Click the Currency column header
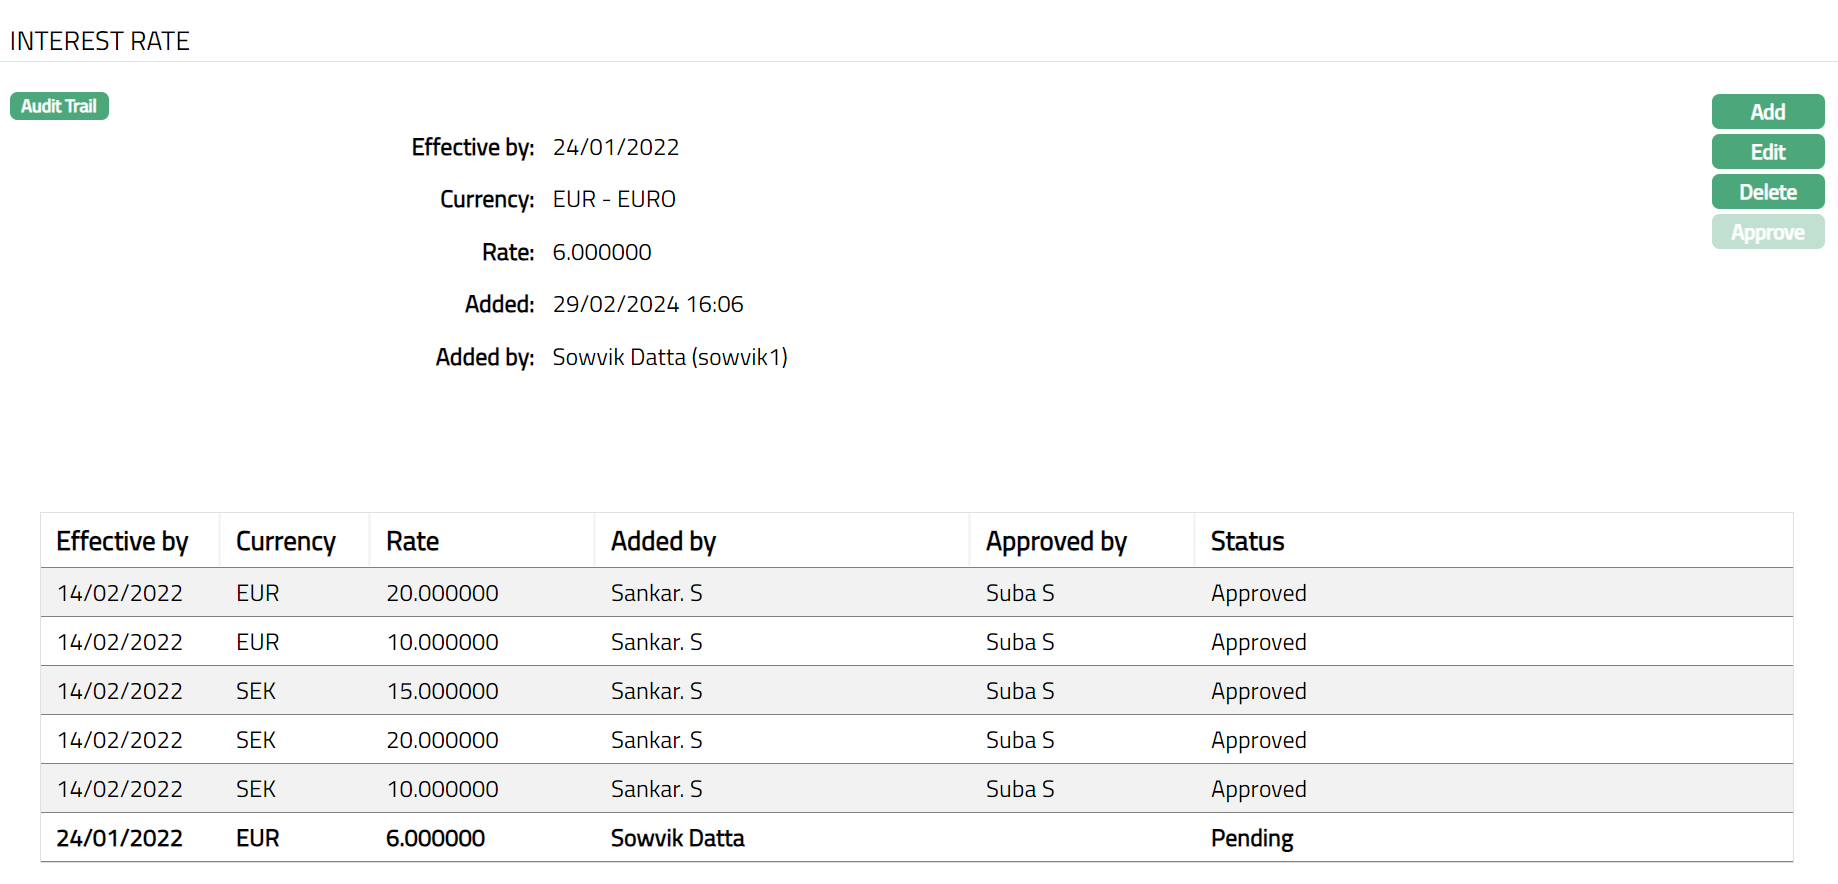The height and width of the screenshot is (884, 1838). click(x=285, y=541)
